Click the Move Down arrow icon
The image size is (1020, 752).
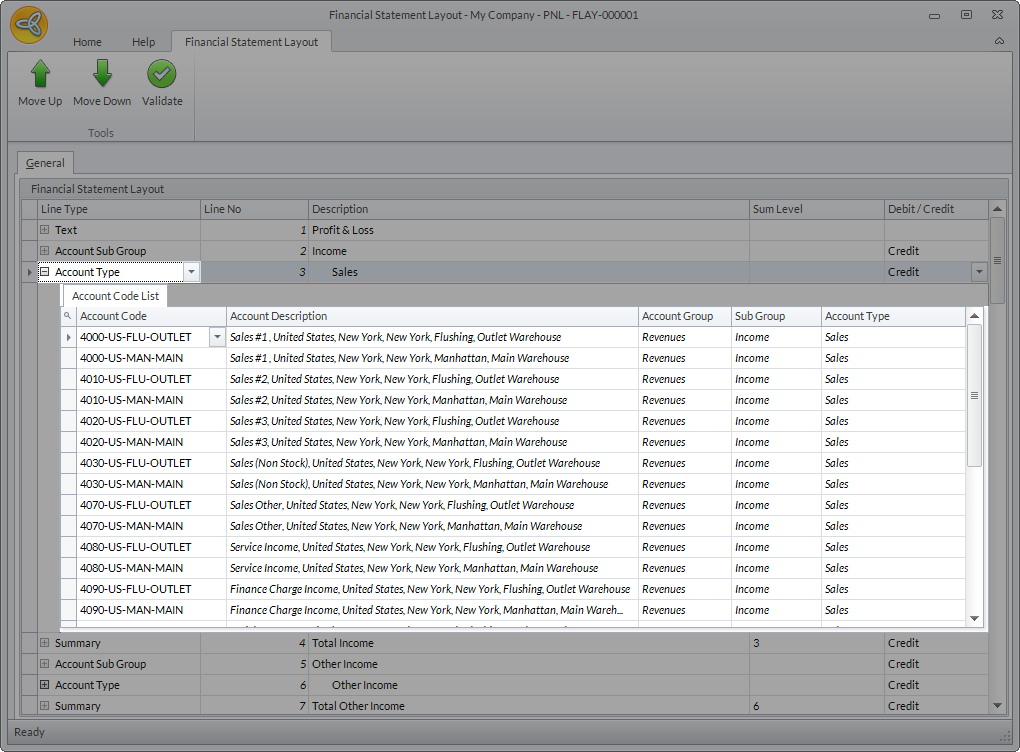[102, 75]
